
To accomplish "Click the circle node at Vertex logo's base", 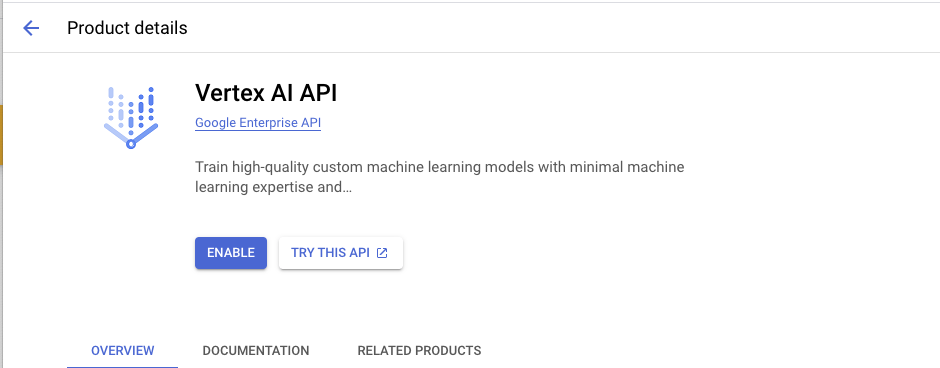I will [x=131, y=144].
